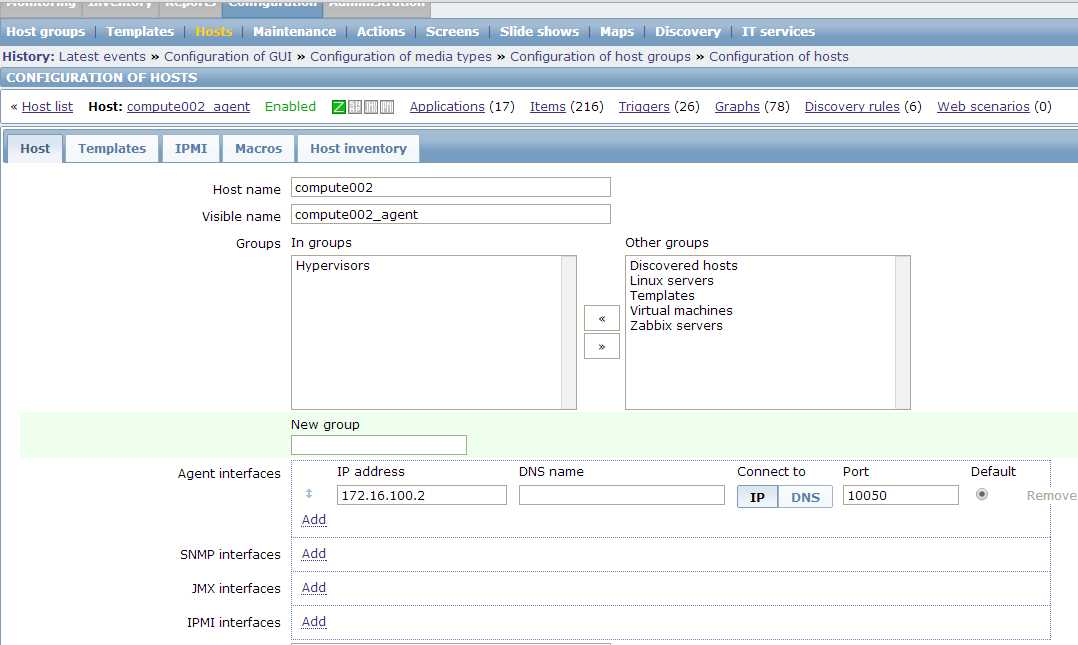Click the Enabled status link

[290, 107]
